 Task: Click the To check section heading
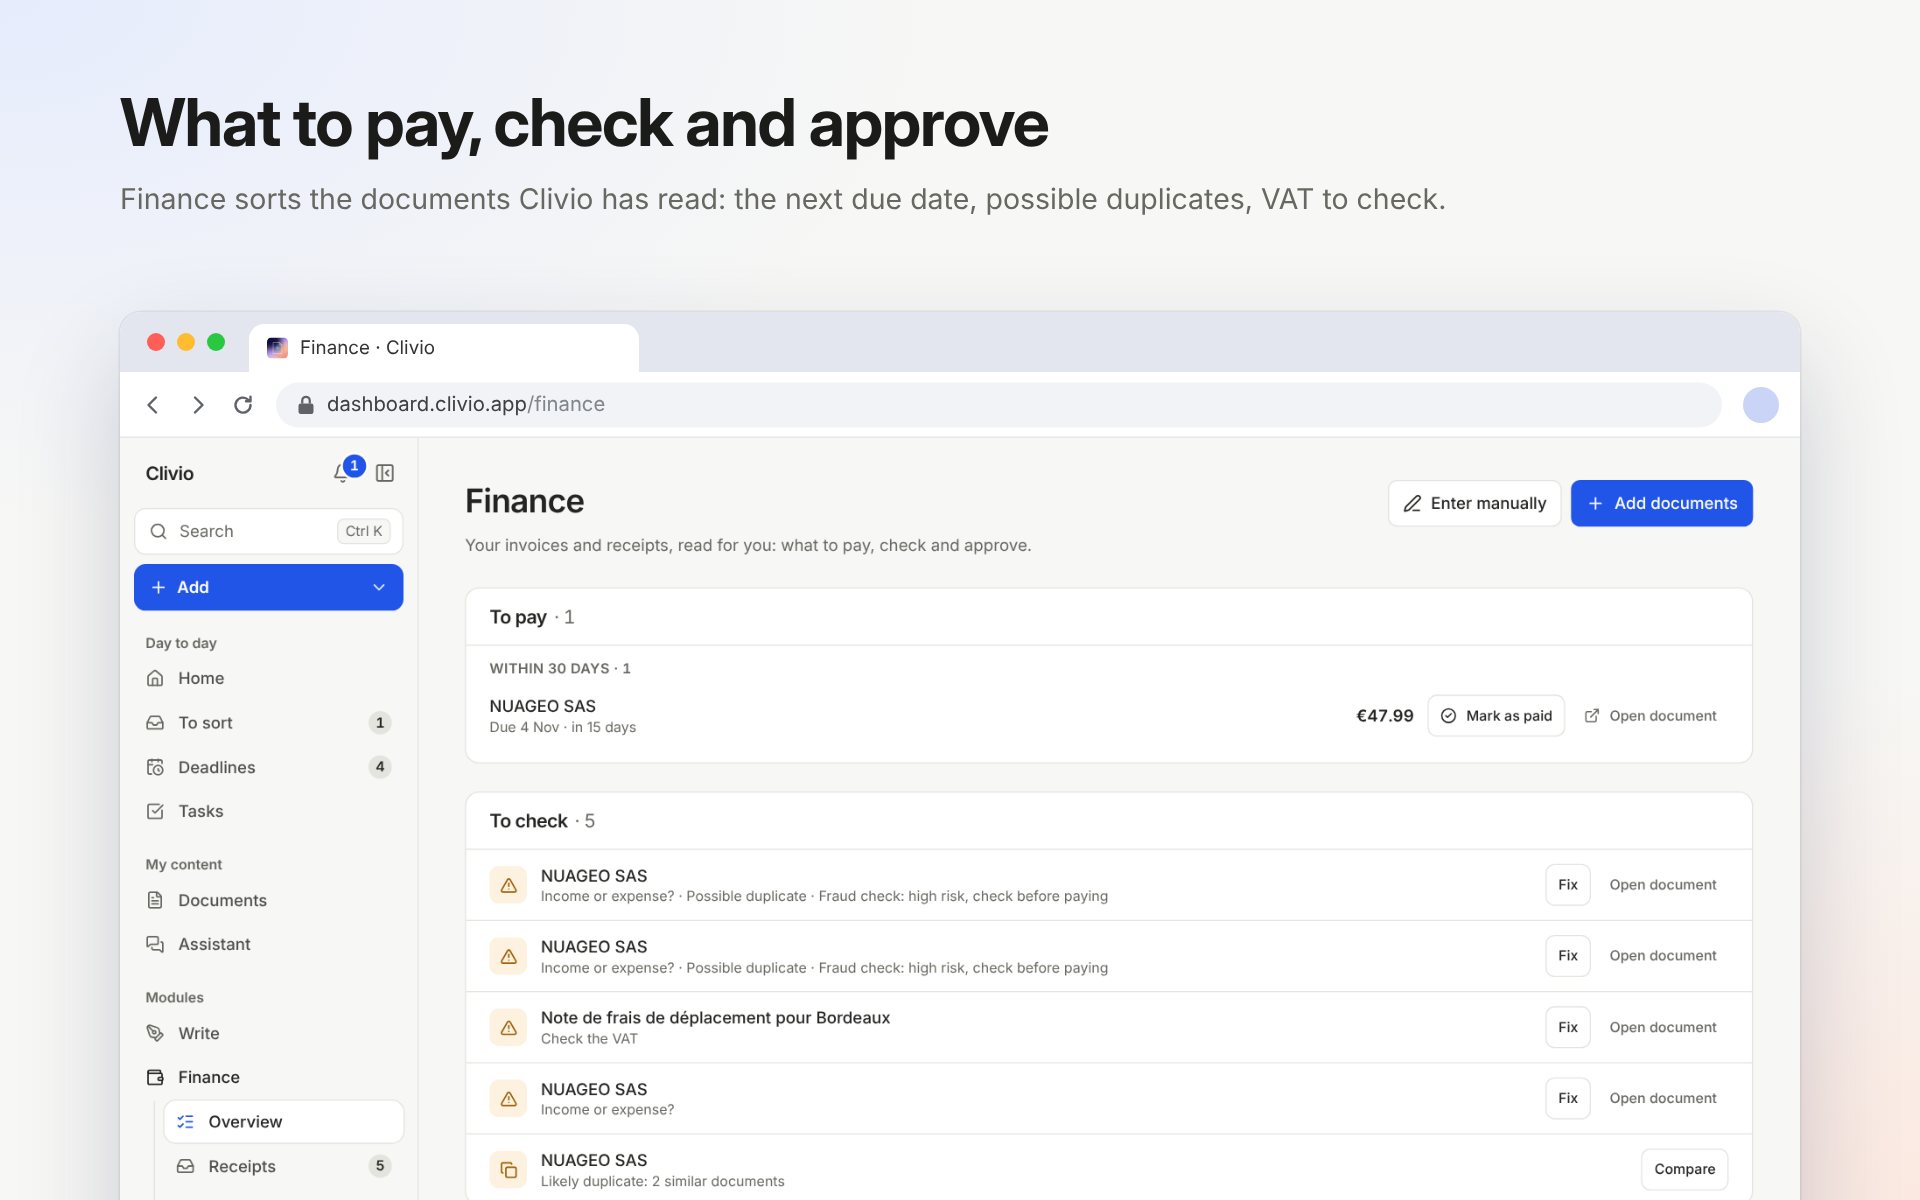point(529,821)
